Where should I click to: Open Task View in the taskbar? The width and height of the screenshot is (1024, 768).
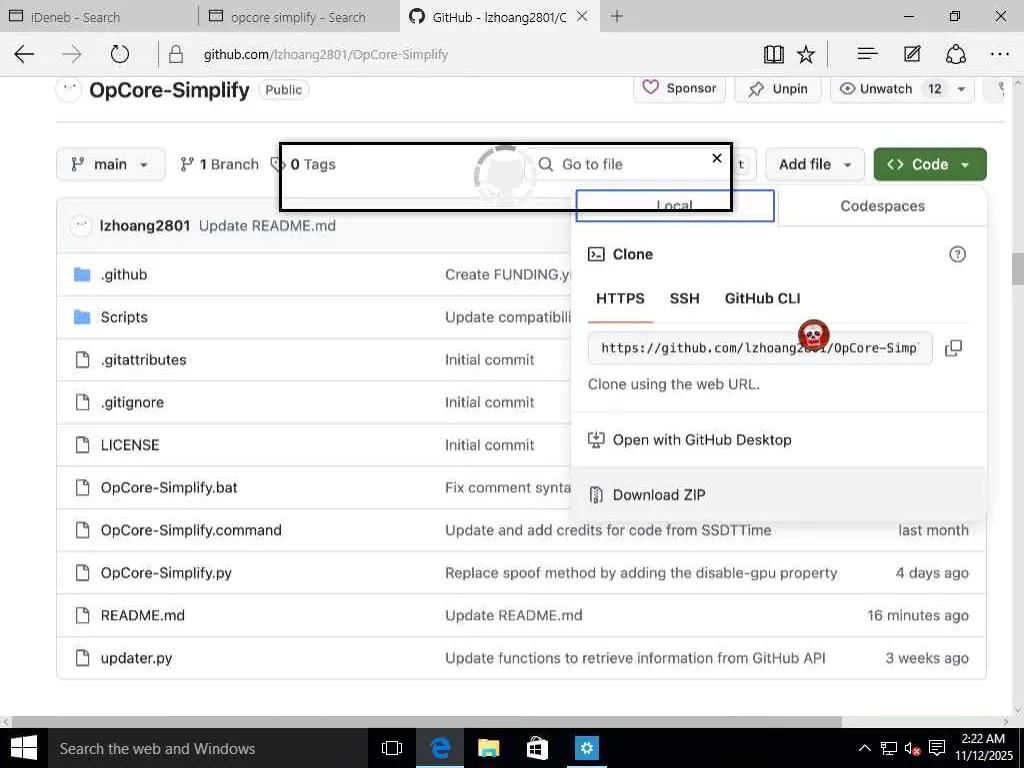click(x=392, y=748)
